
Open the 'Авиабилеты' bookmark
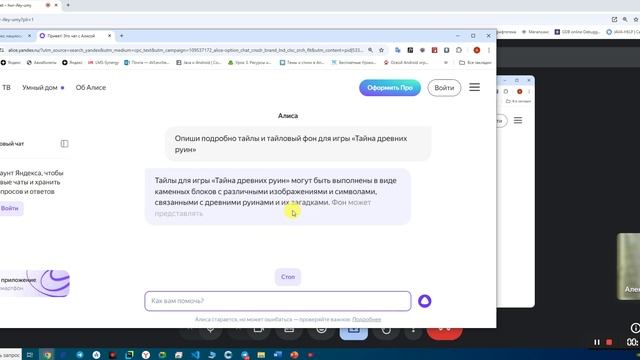point(42,62)
